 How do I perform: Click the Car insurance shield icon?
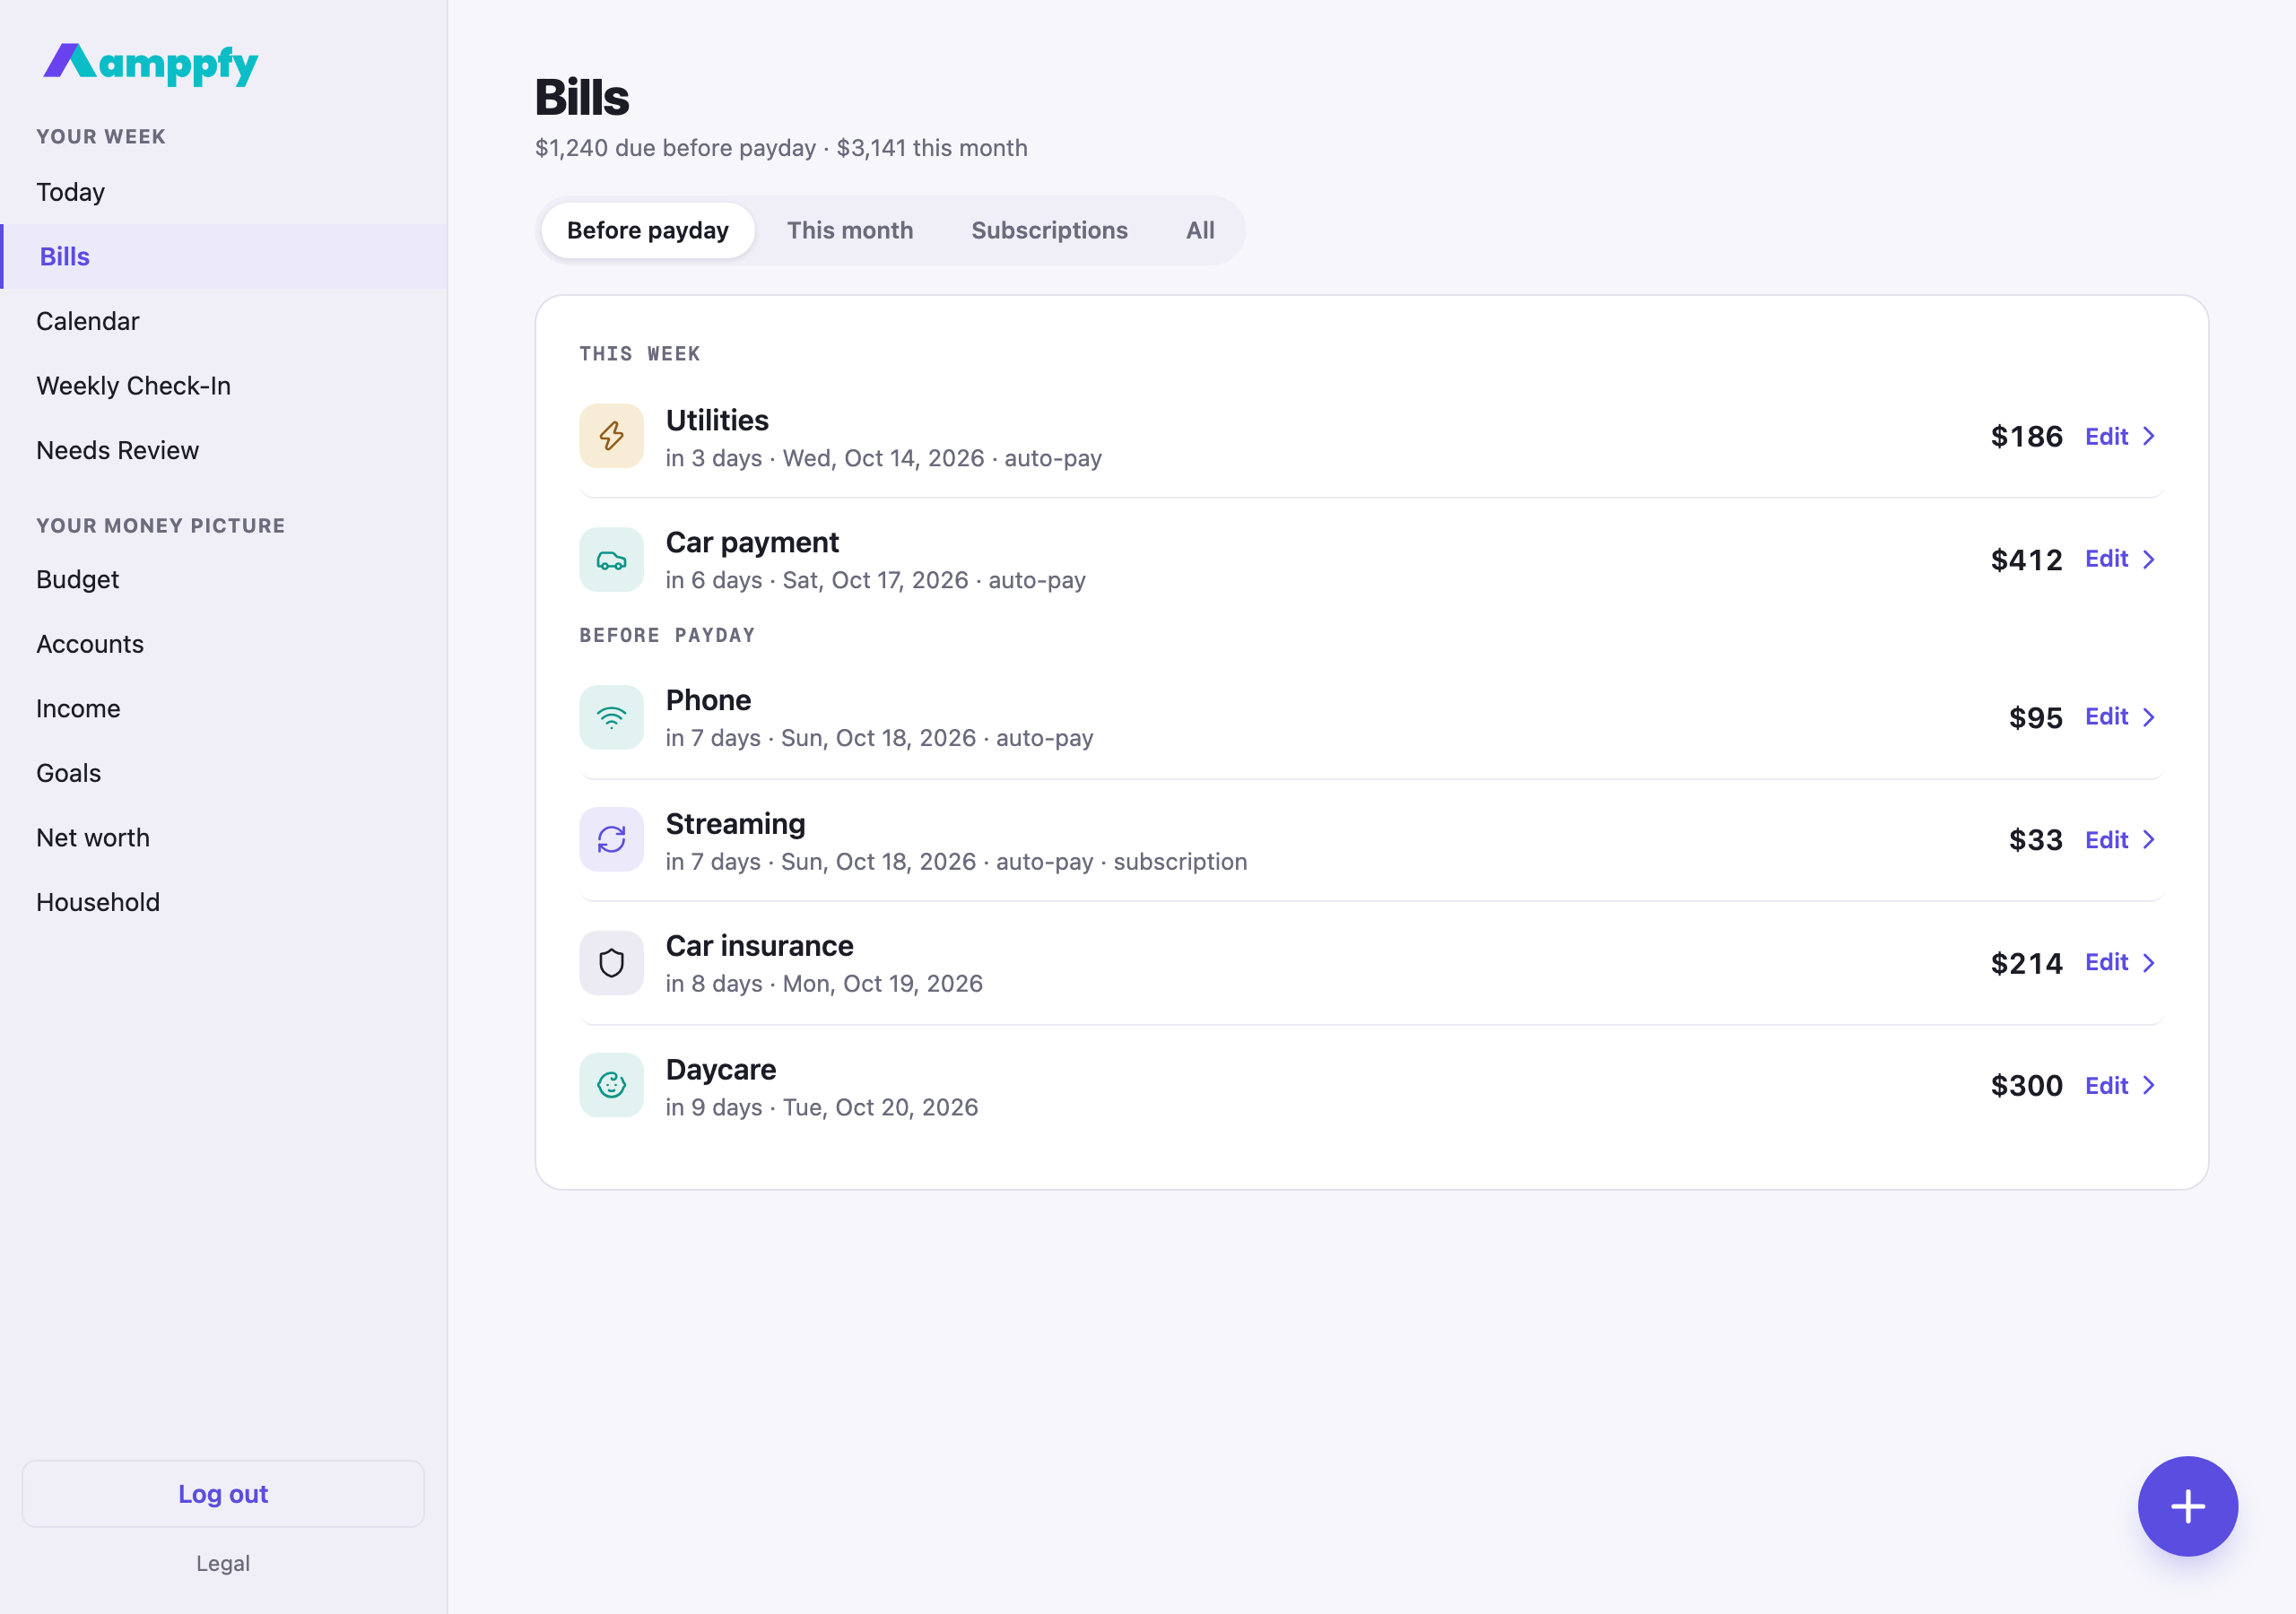coord(611,963)
